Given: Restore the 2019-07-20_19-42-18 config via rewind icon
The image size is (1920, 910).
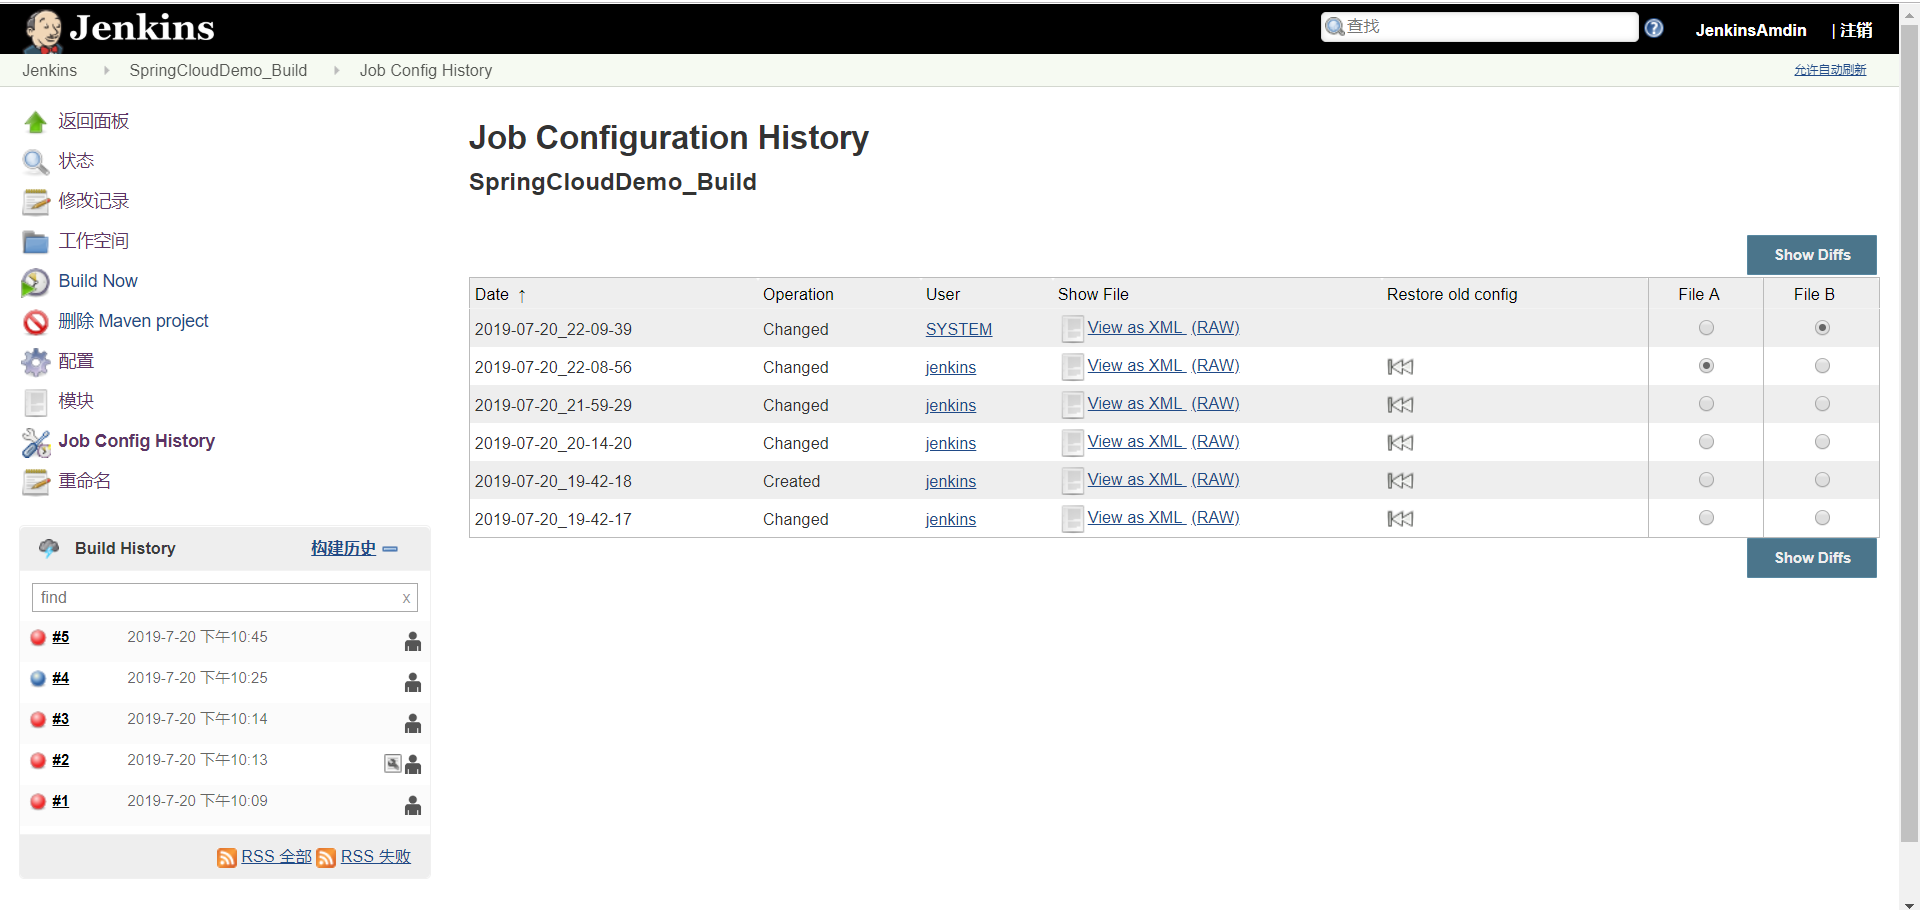Looking at the screenshot, I should 1400,481.
